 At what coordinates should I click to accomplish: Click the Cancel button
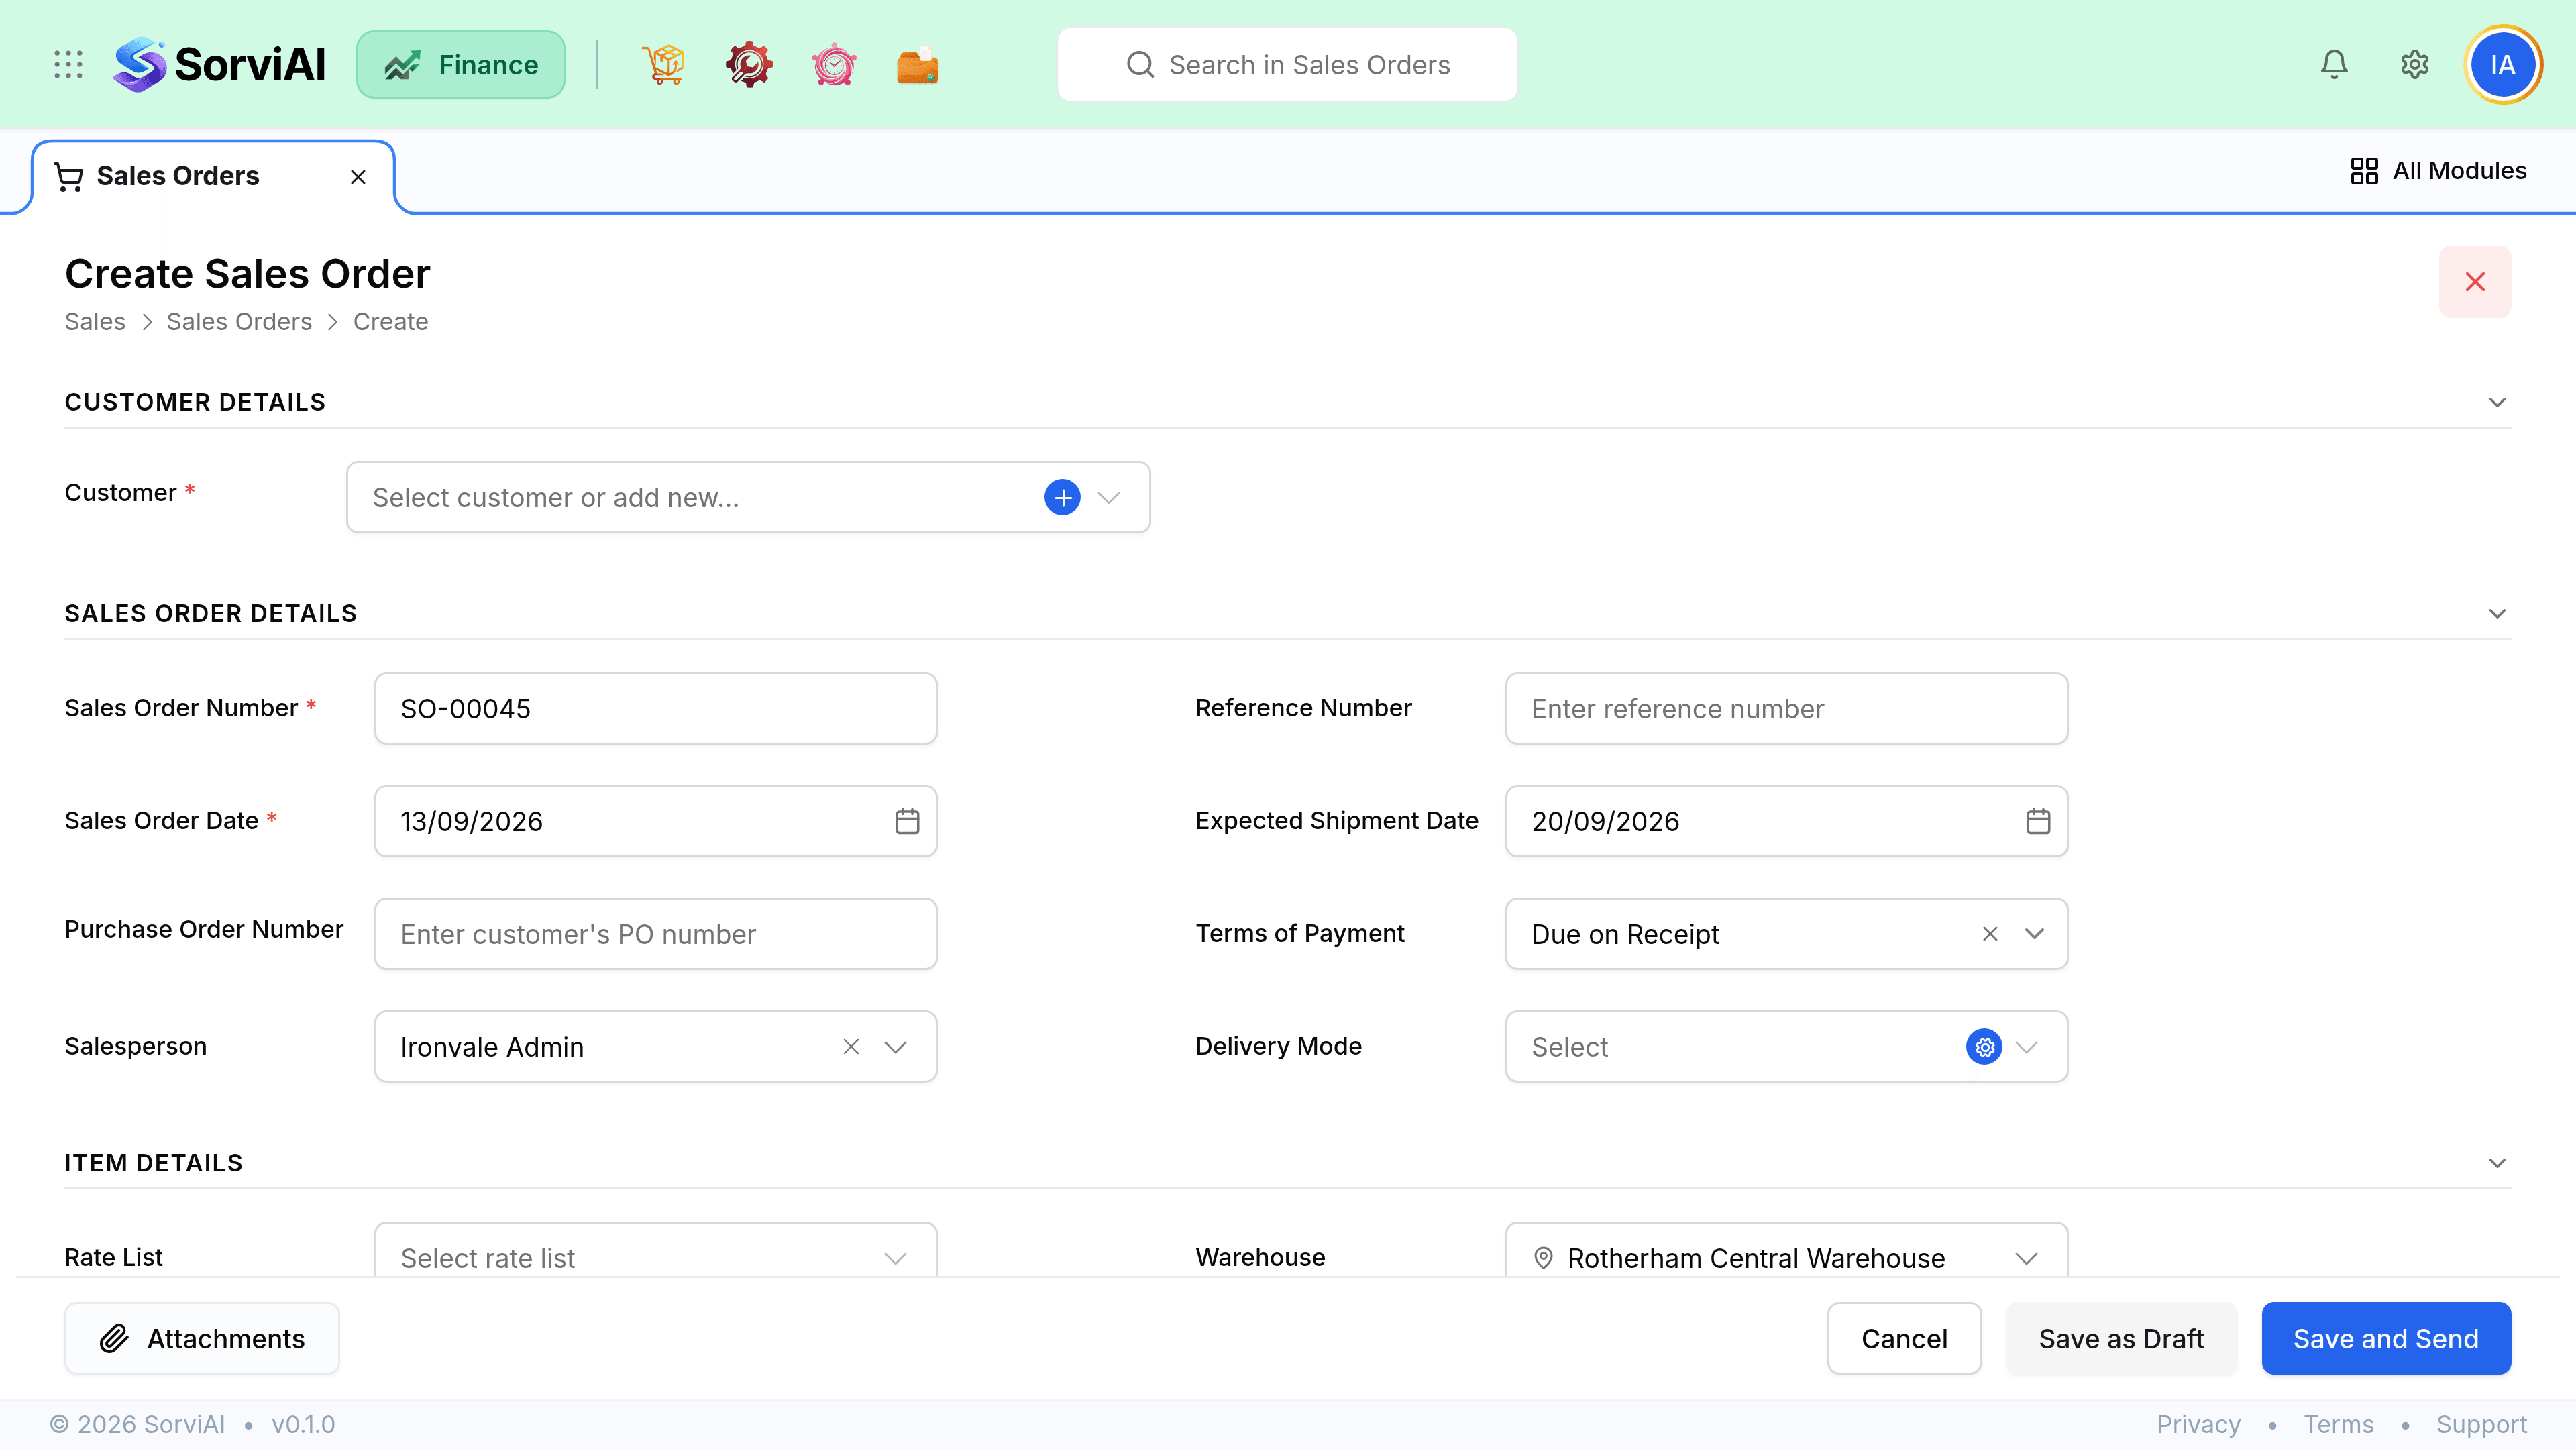pos(1904,1339)
